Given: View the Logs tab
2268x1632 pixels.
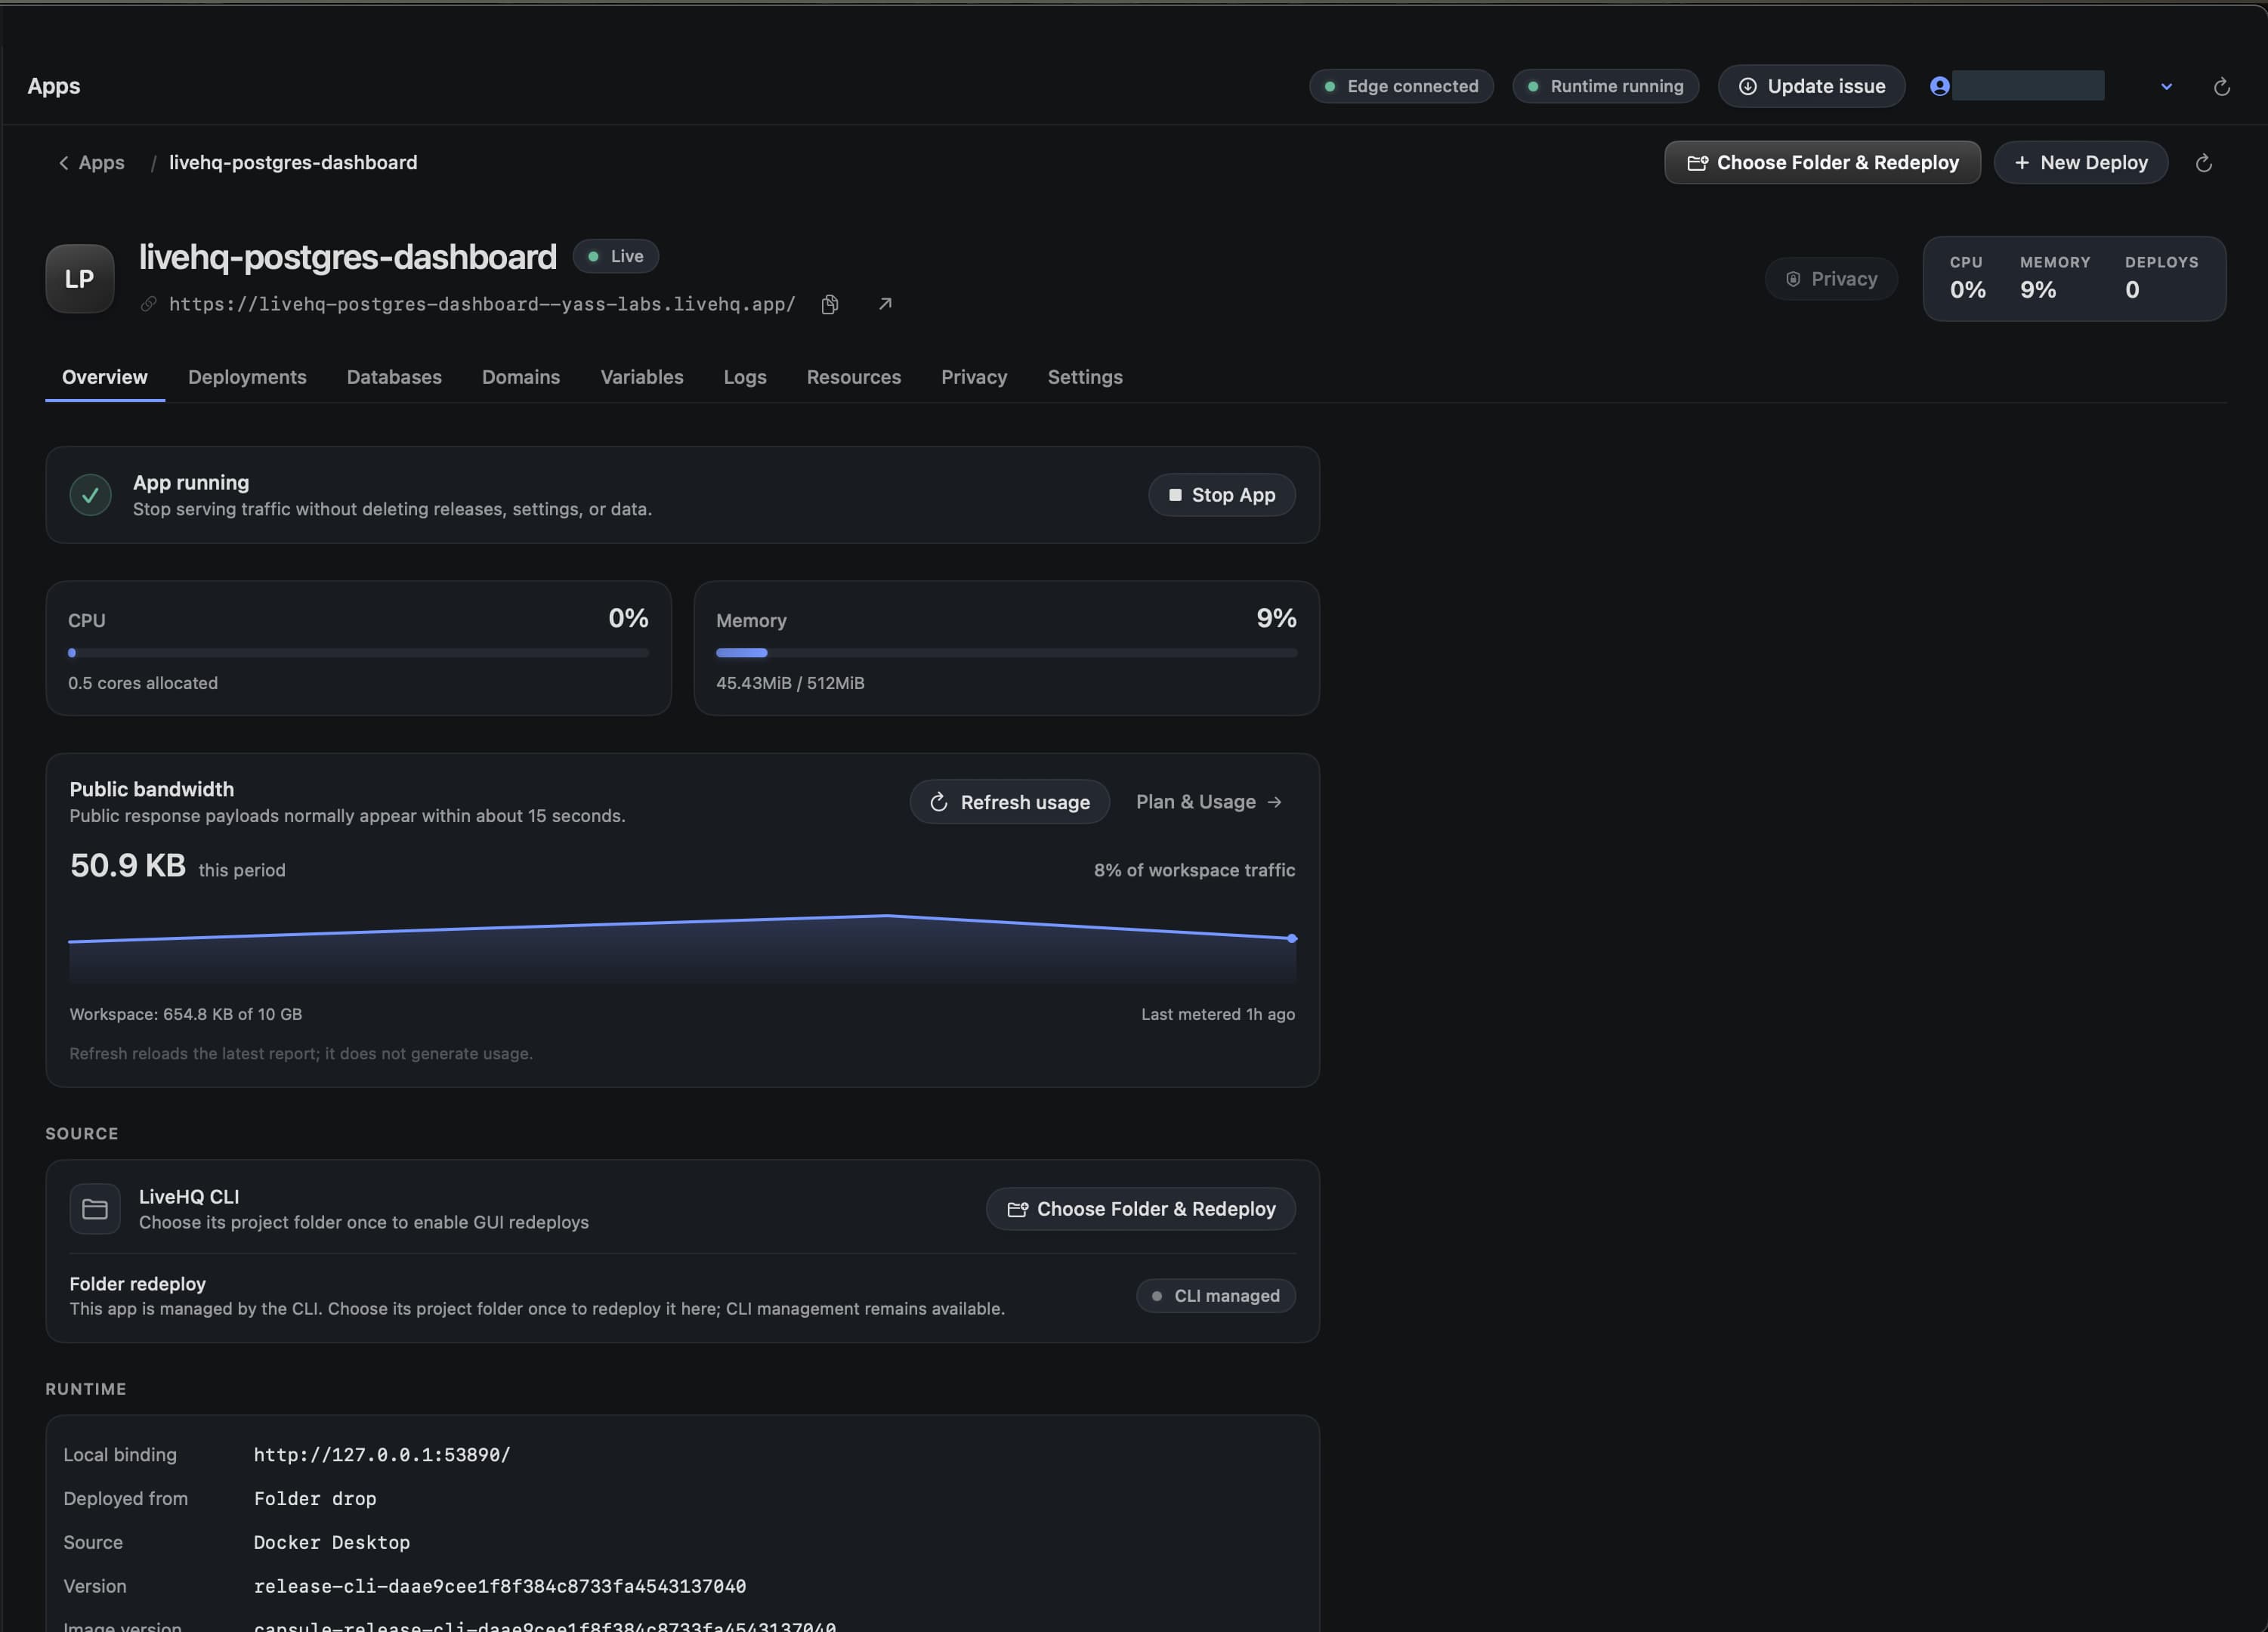Looking at the screenshot, I should tap(745, 377).
